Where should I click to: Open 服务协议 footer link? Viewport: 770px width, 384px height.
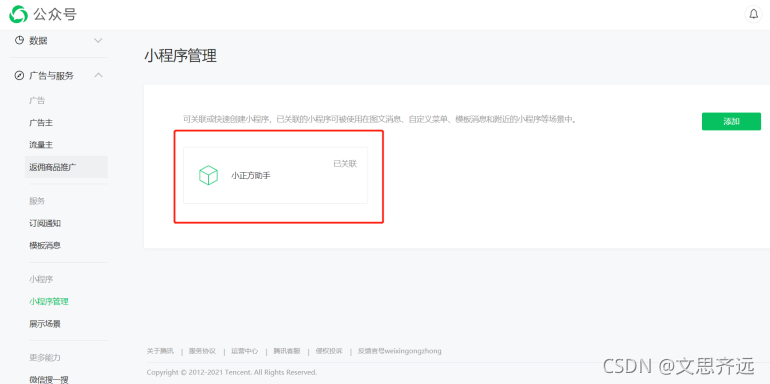click(202, 351)
